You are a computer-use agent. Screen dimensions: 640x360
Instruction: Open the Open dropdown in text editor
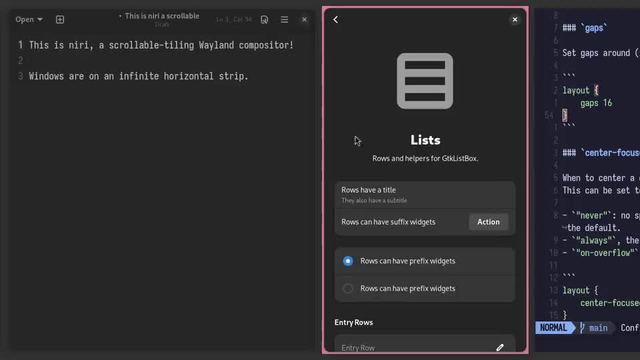coord(29,20)
